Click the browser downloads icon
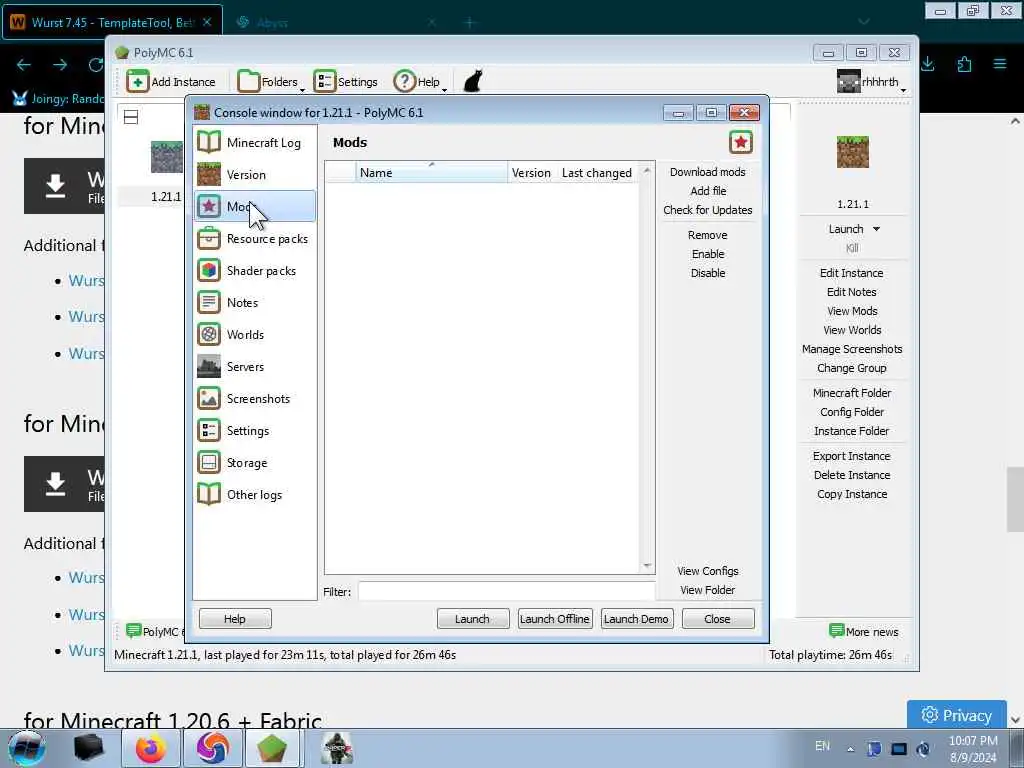 pyautogui.click(x=928, y=64)
